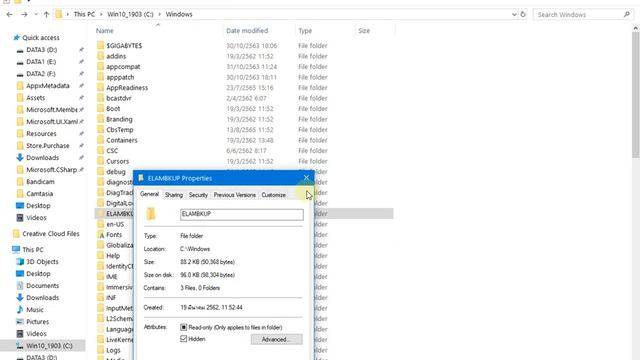Edit the ELAMBKUP folder name field
Screen dimensions: 640x360
[242, 214]
